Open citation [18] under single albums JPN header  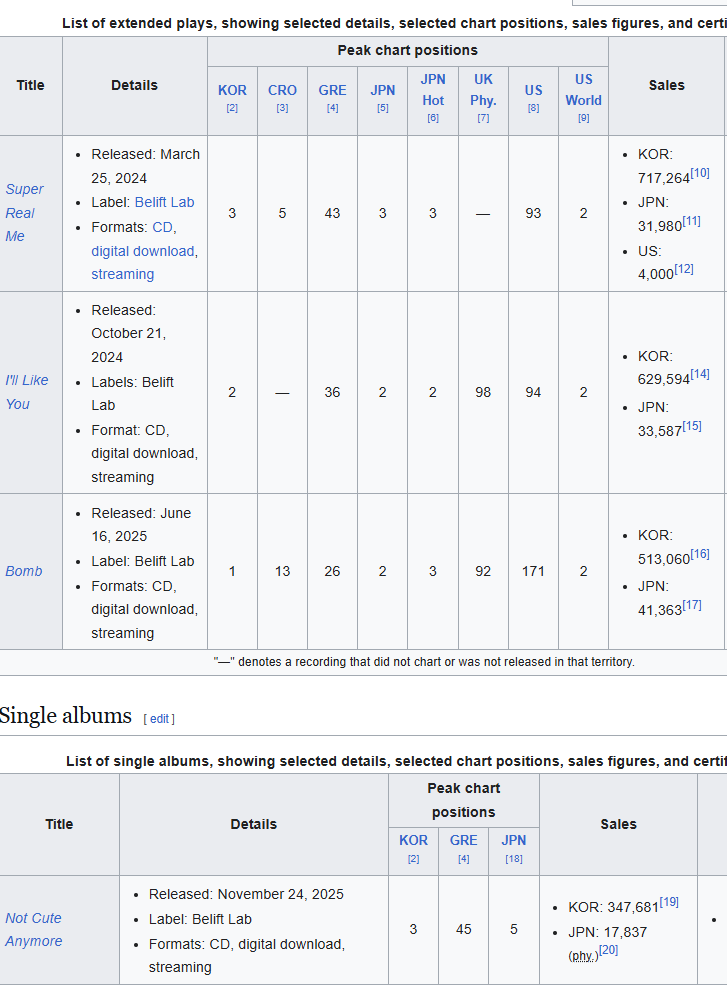514,859
